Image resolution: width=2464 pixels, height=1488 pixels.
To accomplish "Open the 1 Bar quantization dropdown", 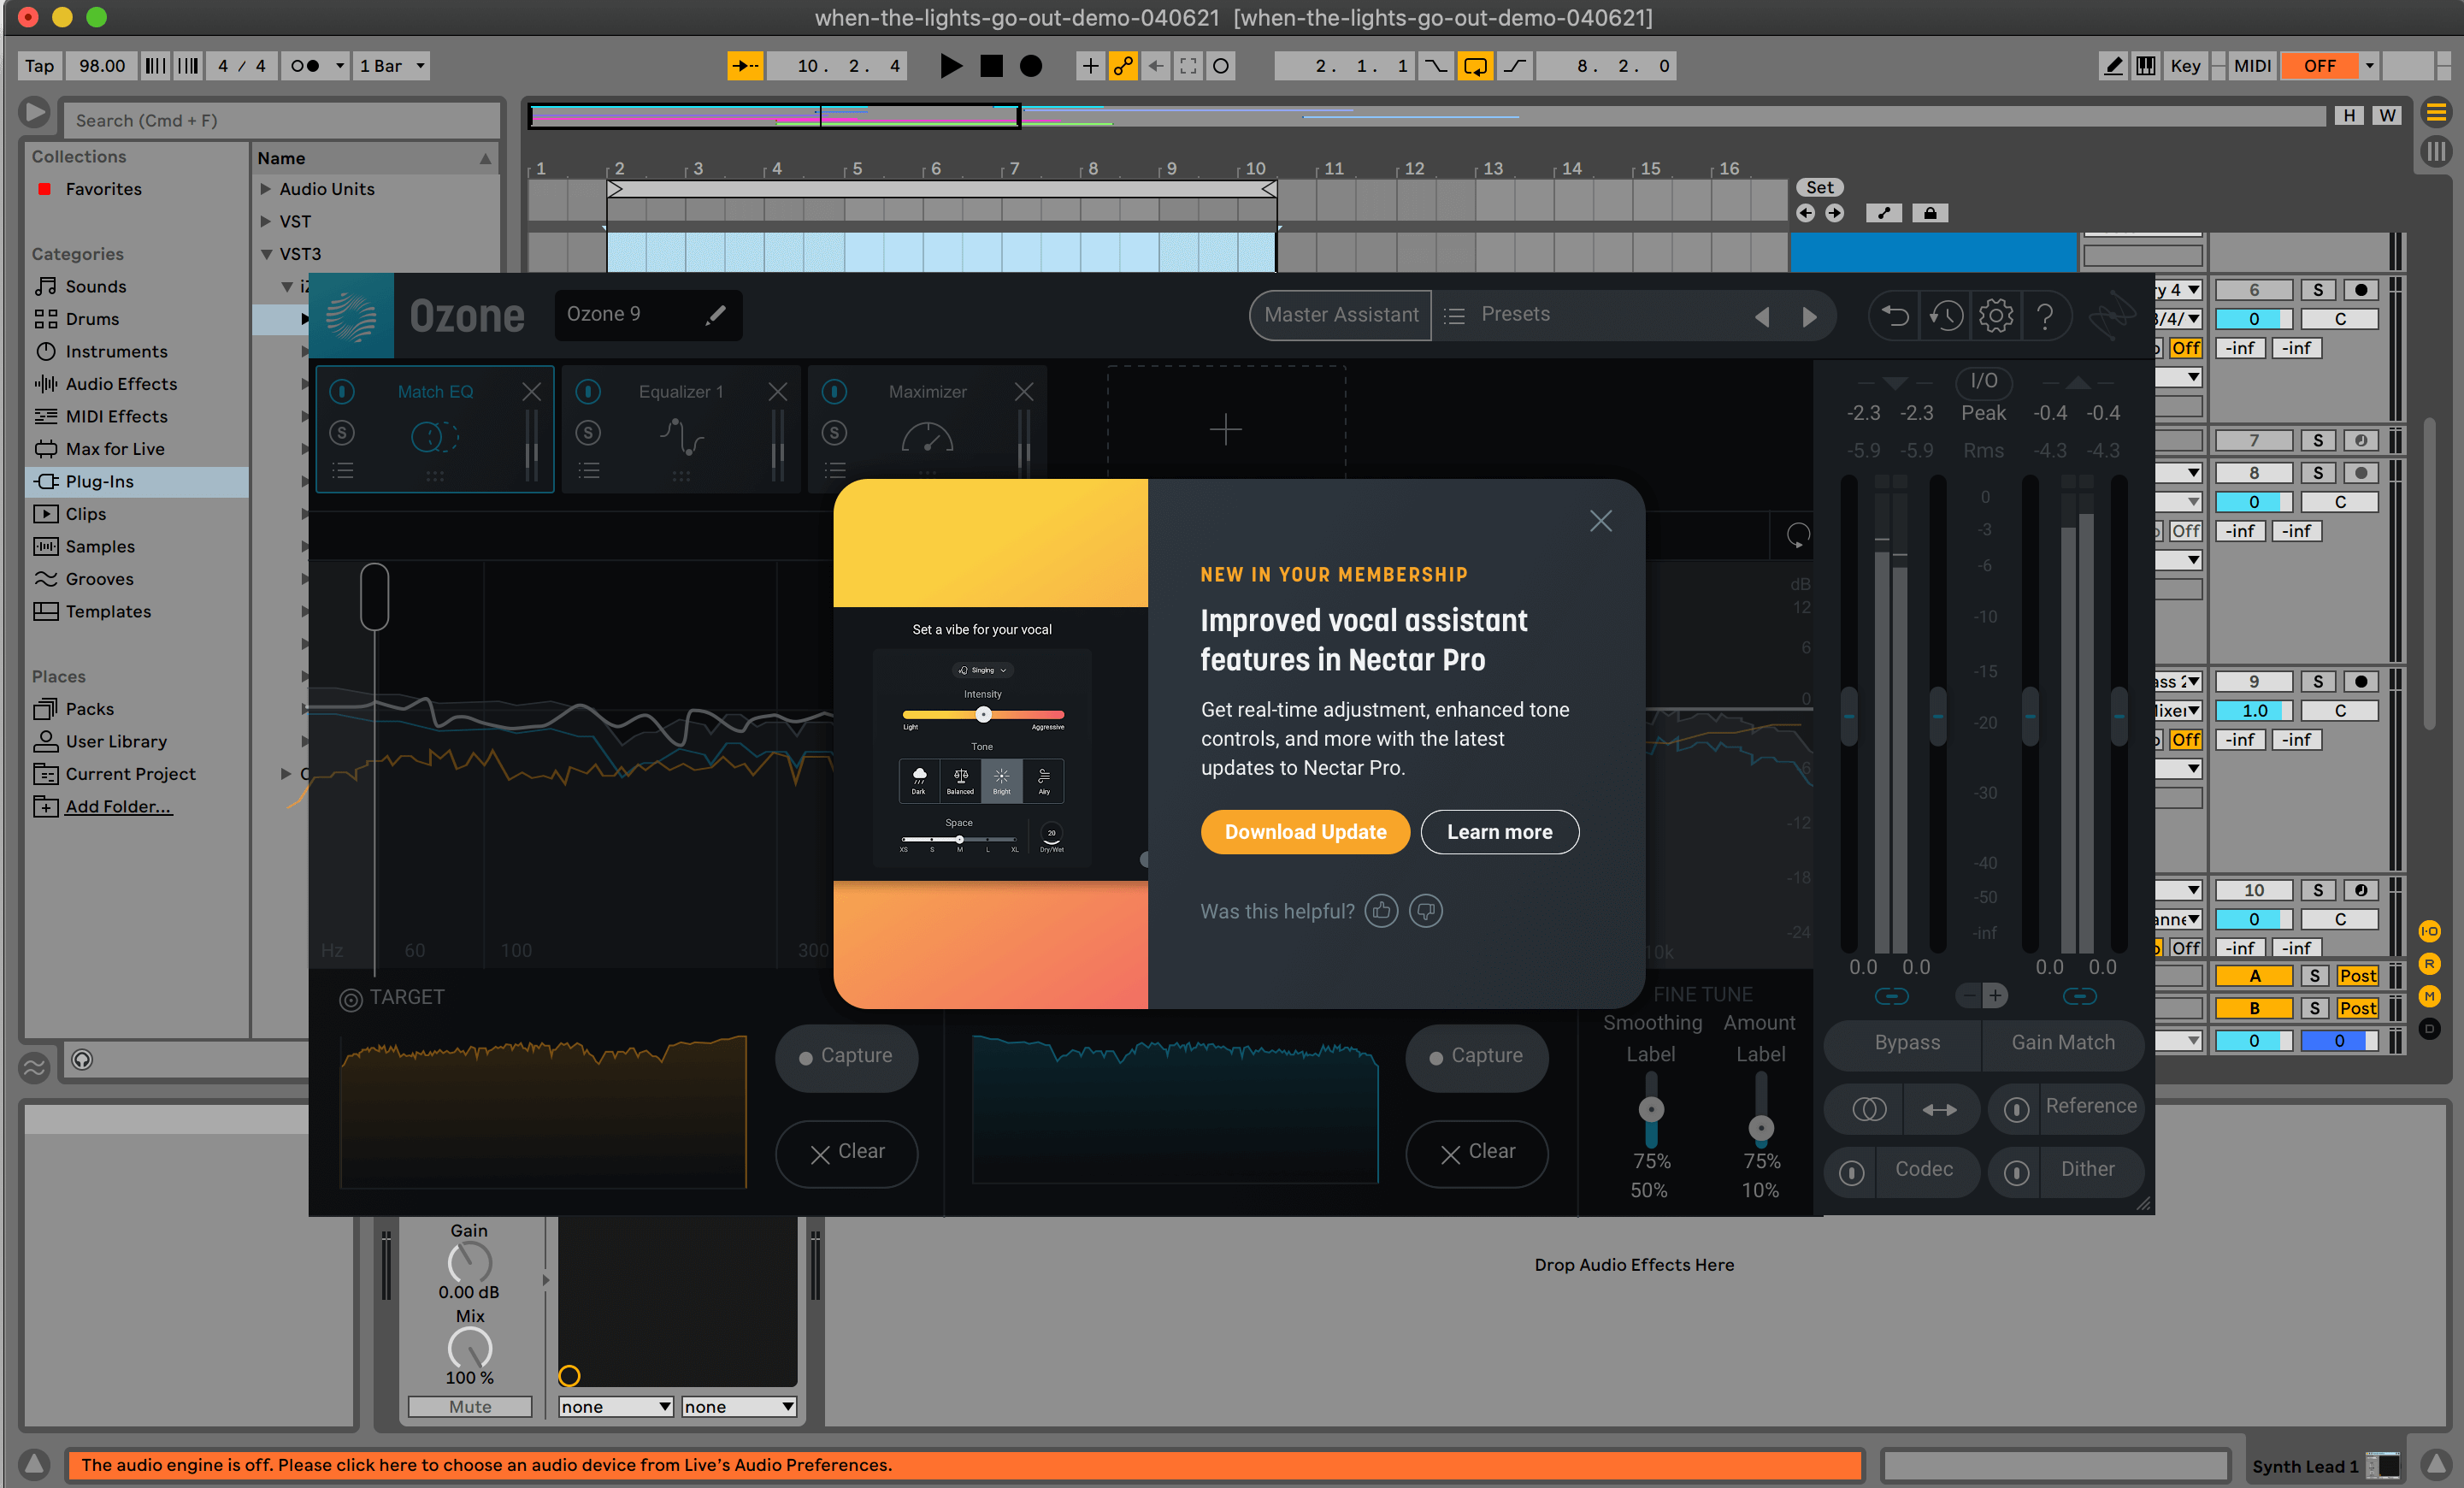I will [x=392, y=66].
